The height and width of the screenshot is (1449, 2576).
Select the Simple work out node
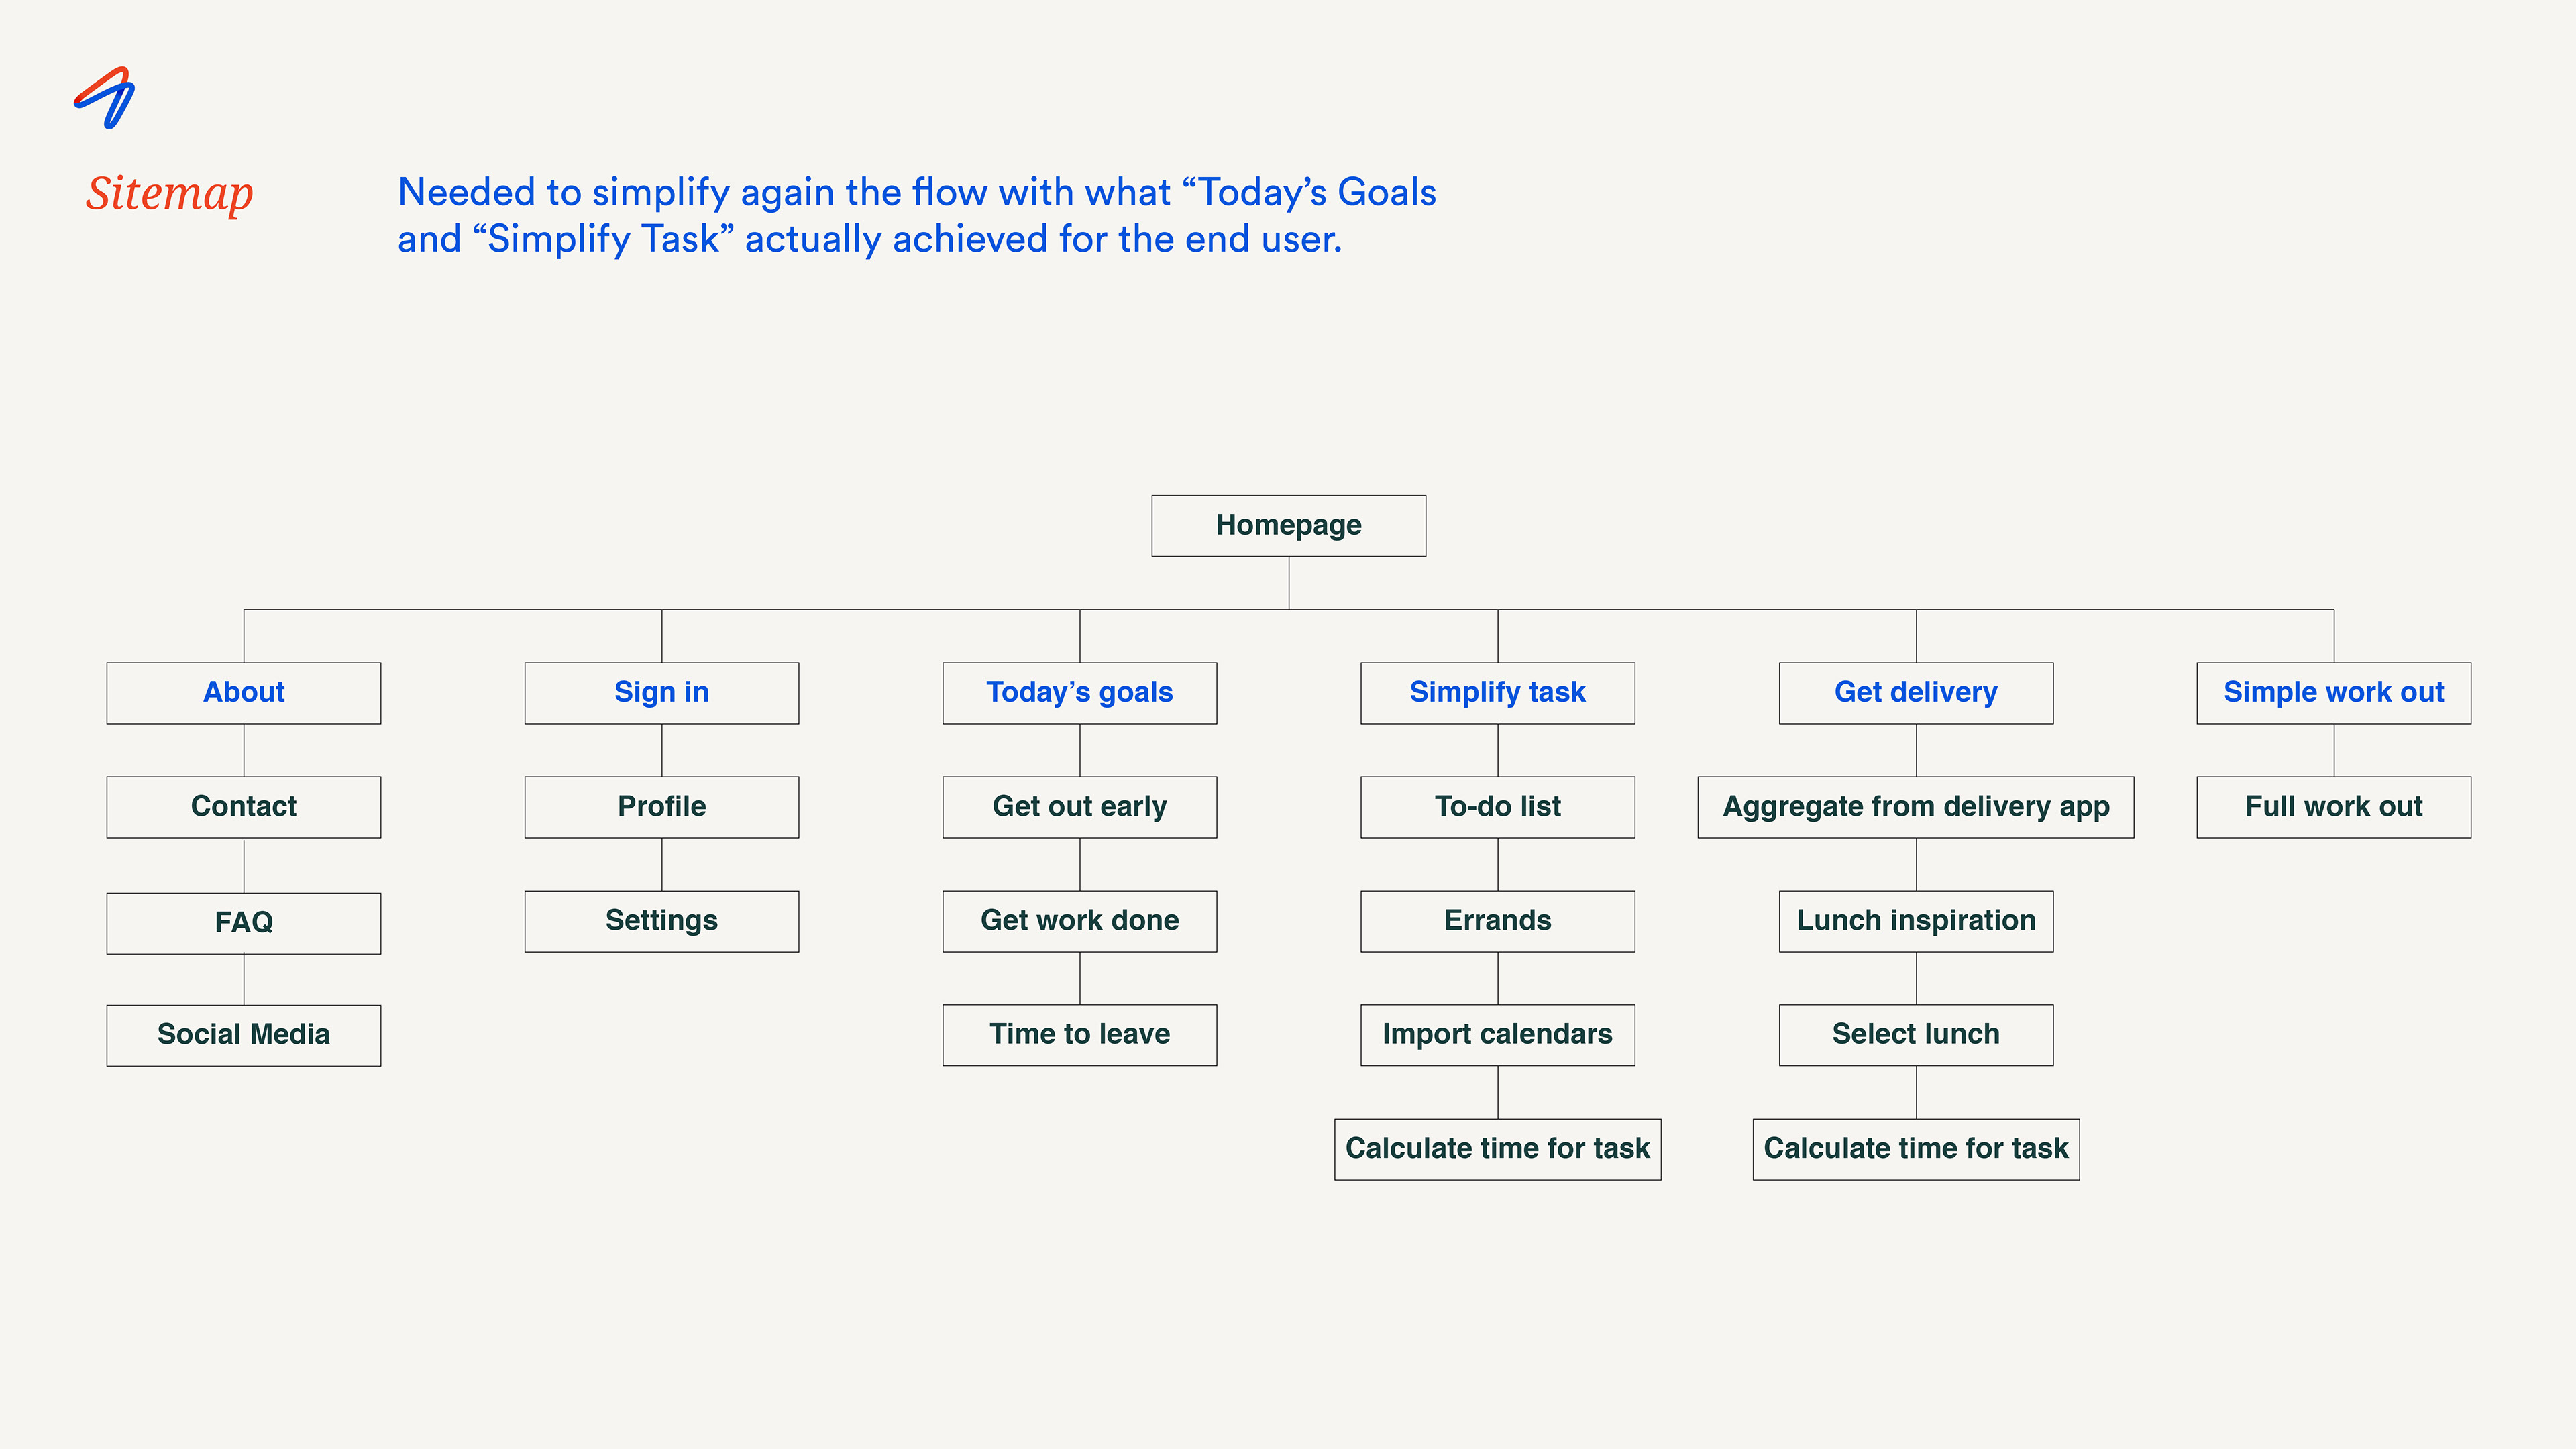point(2333,692)
